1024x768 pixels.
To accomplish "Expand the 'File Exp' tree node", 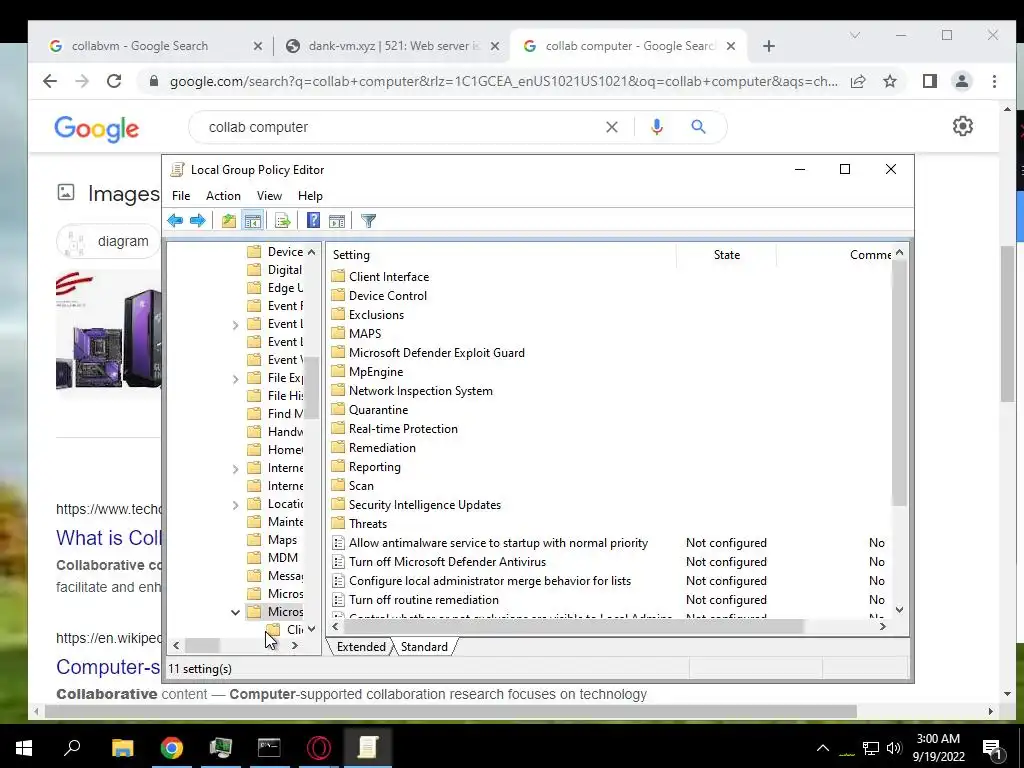I will [236, 379].
